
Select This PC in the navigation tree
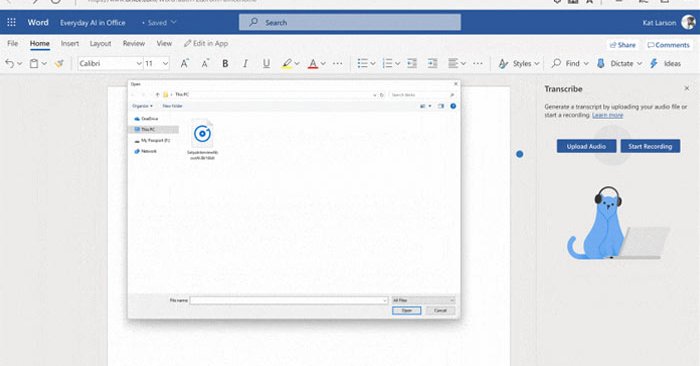154,129
